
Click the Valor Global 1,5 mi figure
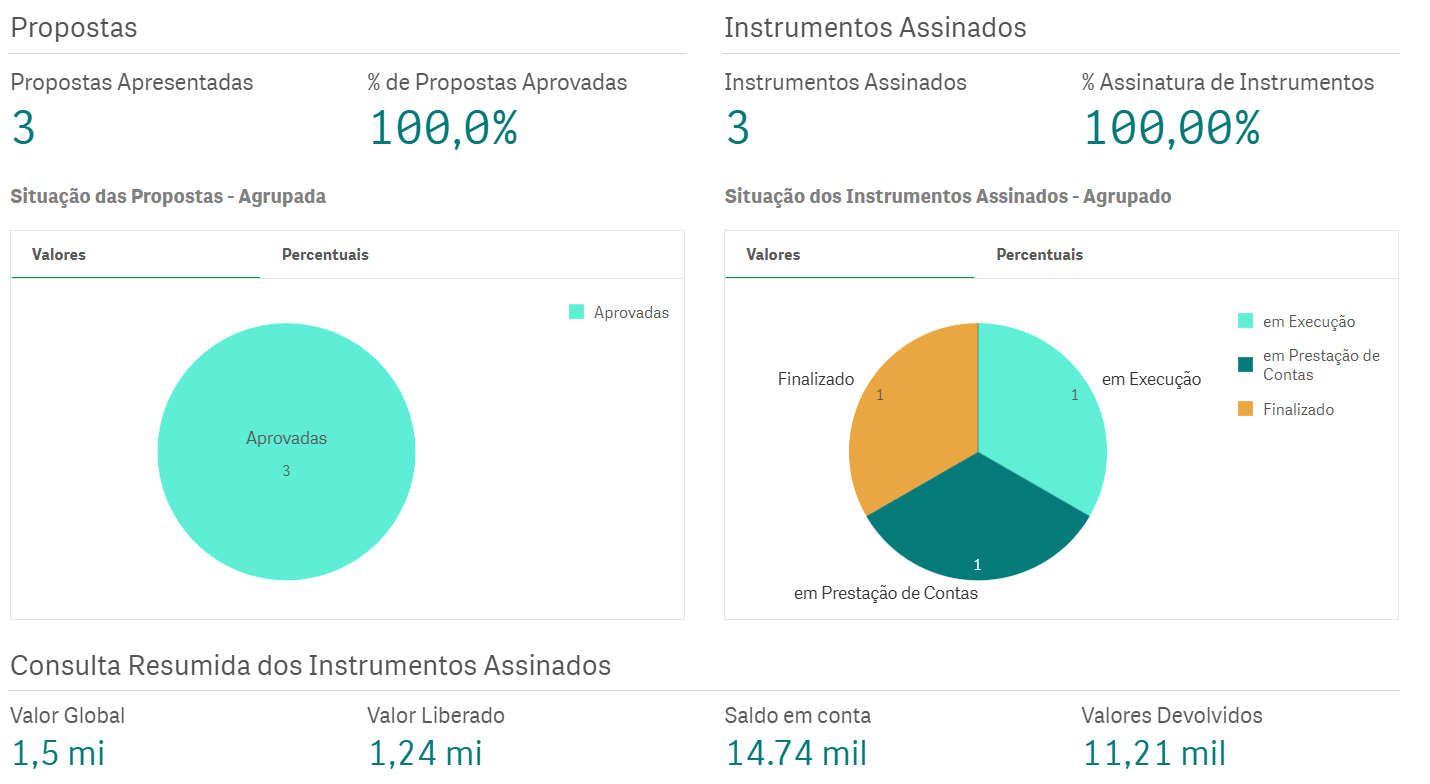tap(57, 754)
